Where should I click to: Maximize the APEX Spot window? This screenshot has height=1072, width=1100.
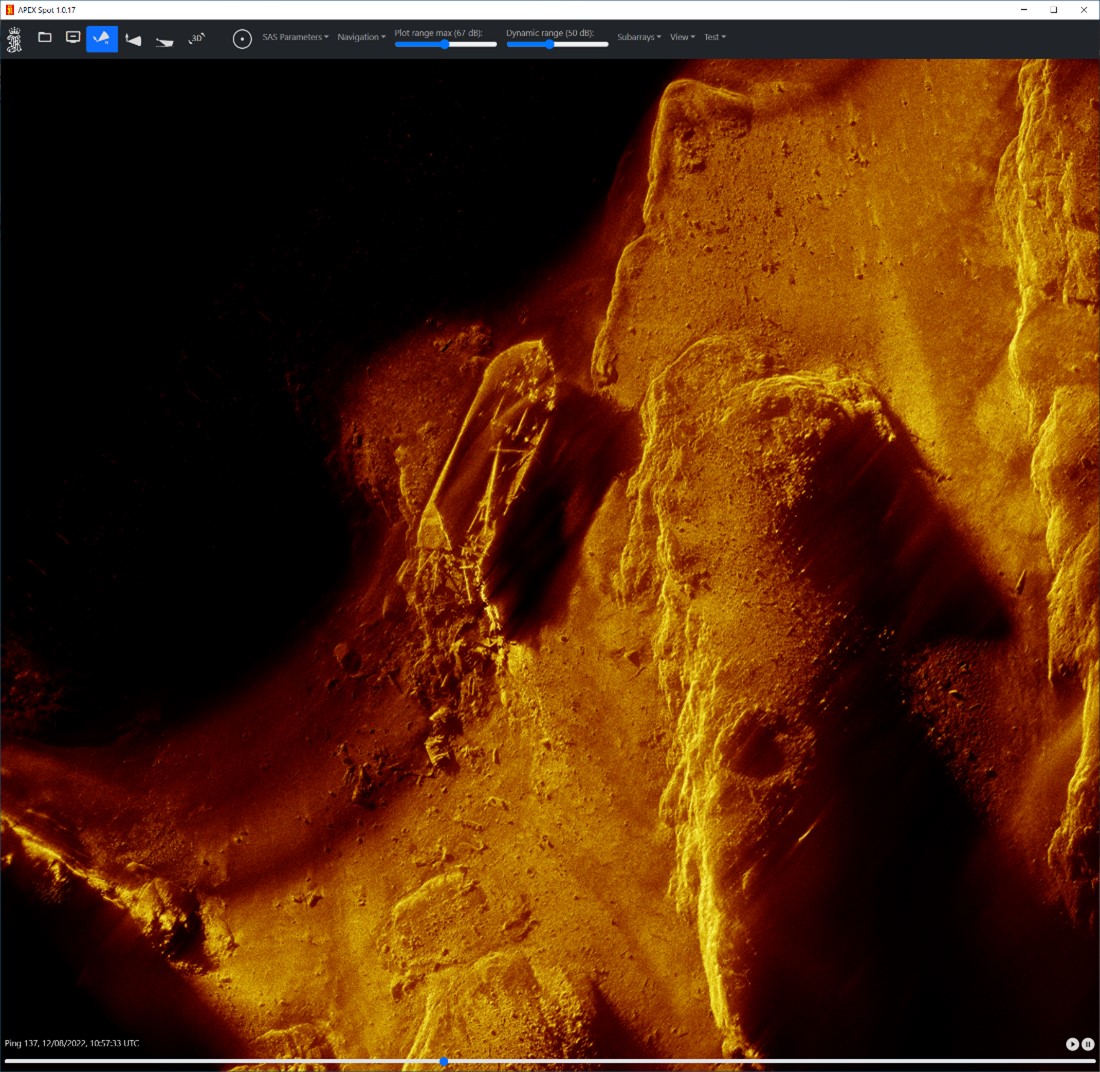coord(1053,9)
